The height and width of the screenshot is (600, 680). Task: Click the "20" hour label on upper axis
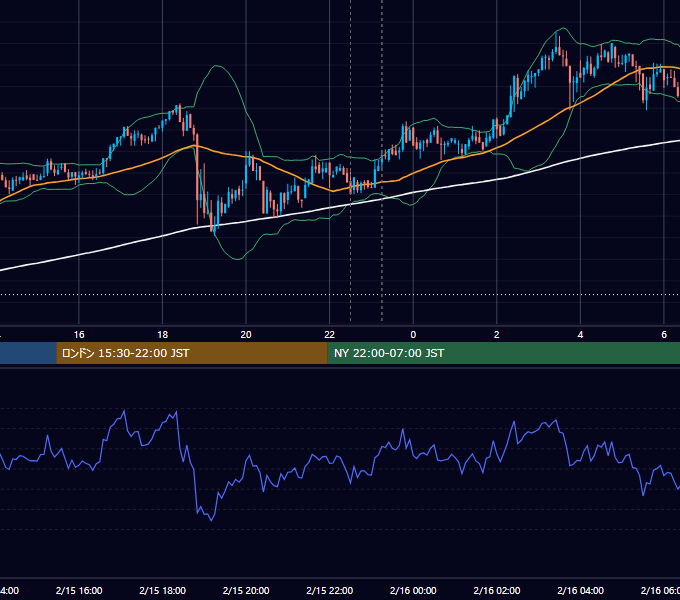pyautogui.click(x=246, y=335)
